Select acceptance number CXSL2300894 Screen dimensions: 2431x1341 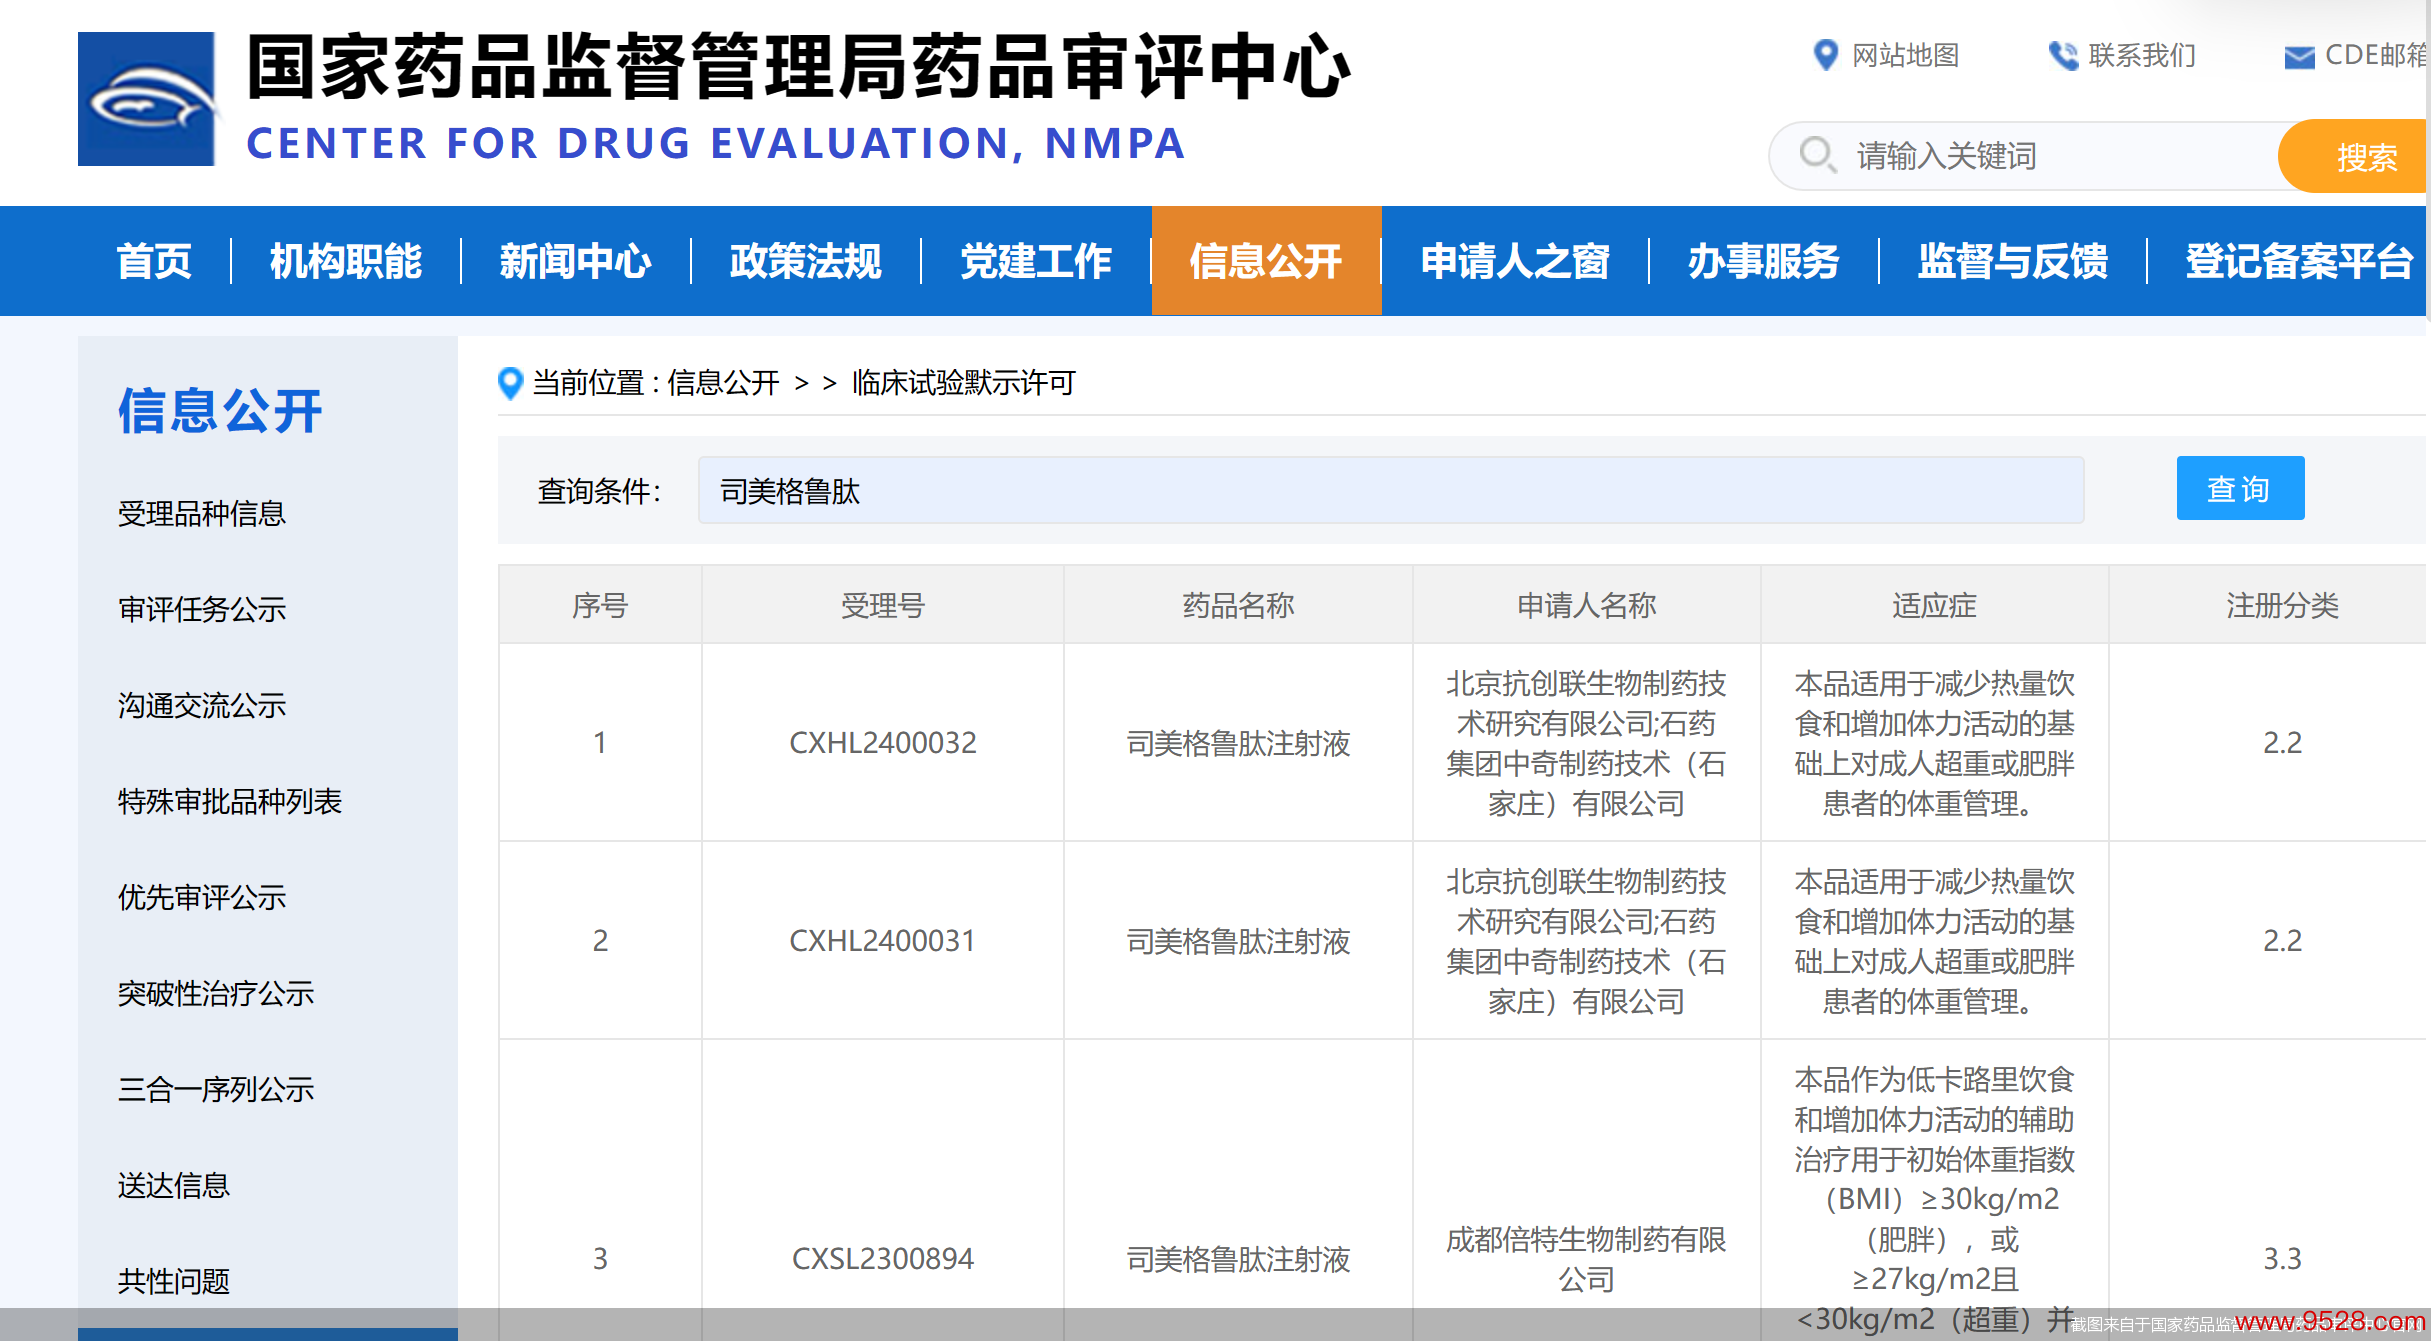coord(883,1259)
